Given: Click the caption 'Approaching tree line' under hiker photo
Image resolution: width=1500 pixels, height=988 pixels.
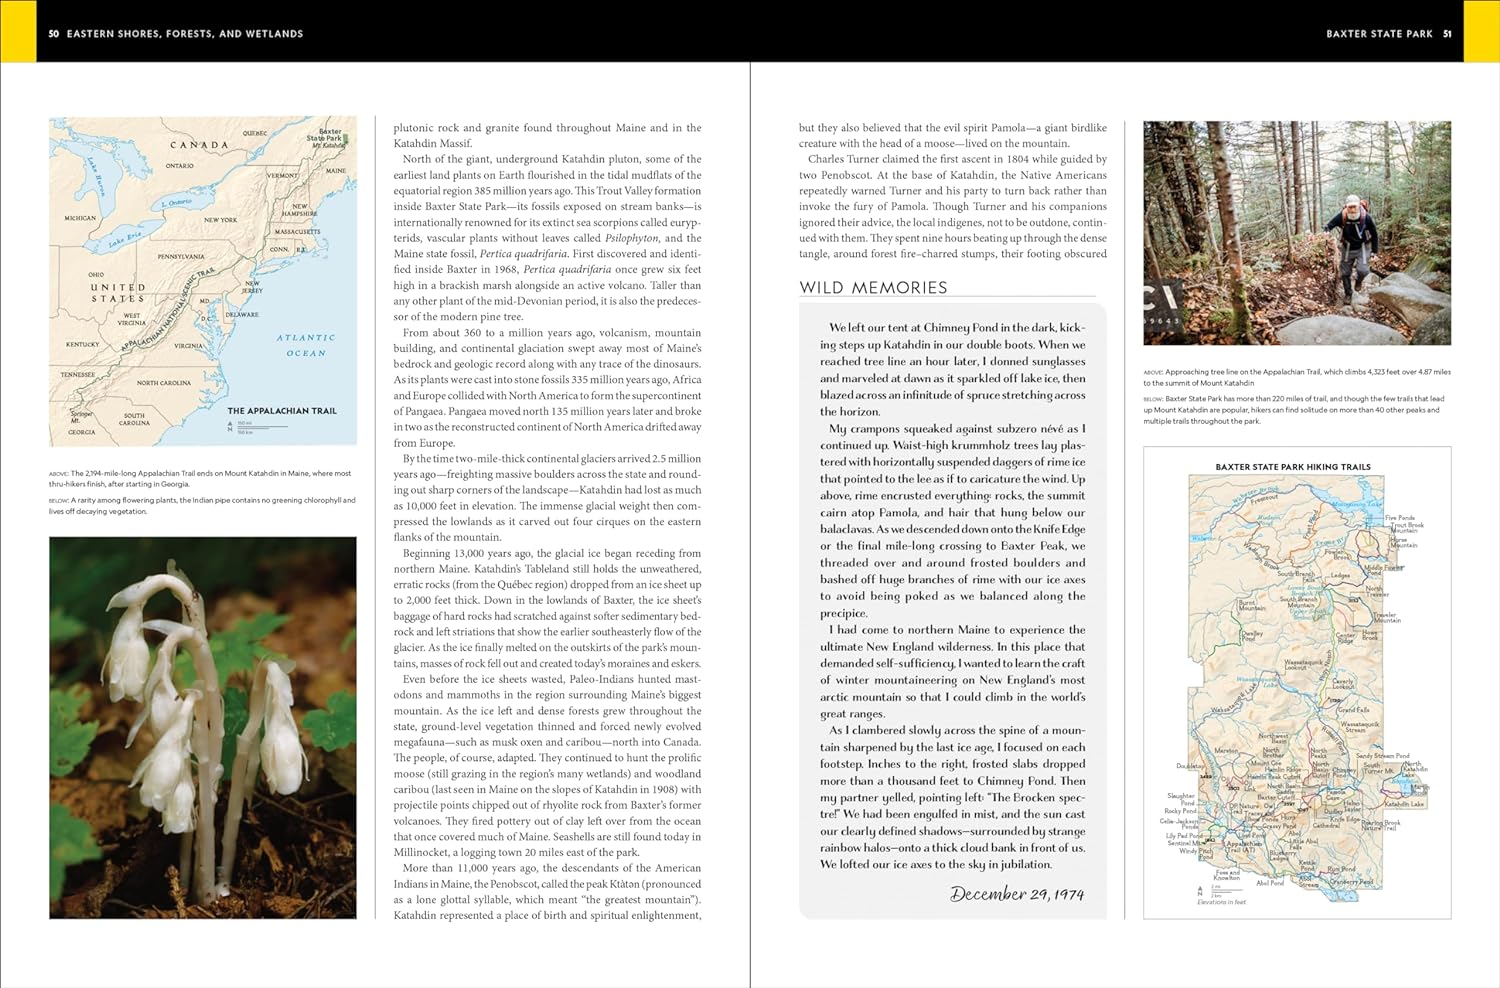Looking at the screenshot, I should (1297, 377).
